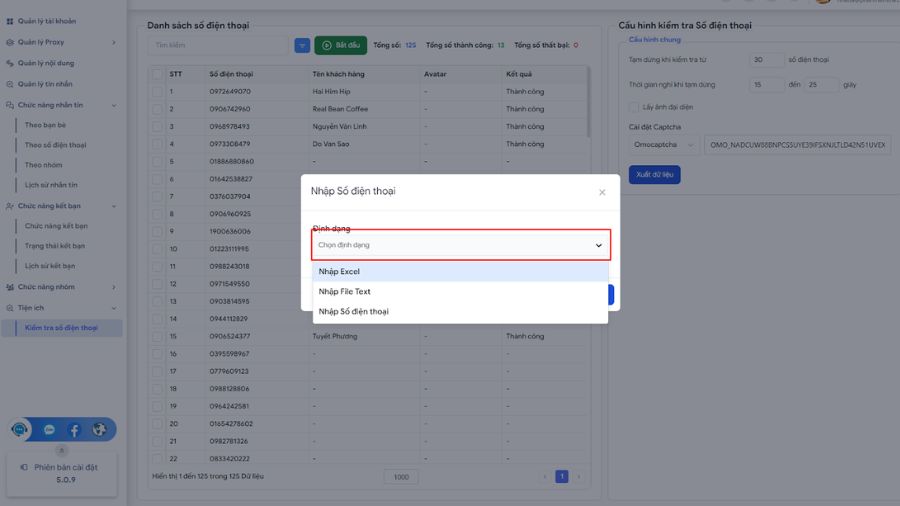The height and width of the screenshot is (506, 900).
Task: Click the Facebook icon in sidebar
Action: [x=74, y=430]
